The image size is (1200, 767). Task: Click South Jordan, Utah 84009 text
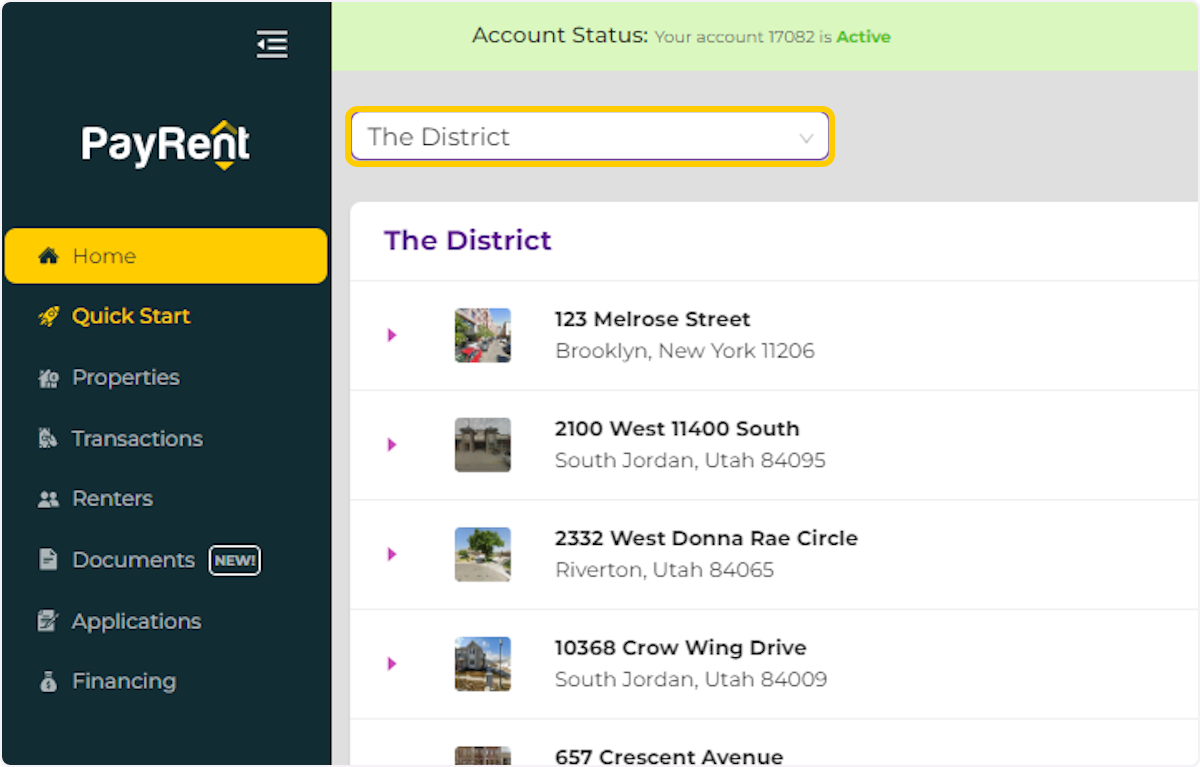[691, 680]
